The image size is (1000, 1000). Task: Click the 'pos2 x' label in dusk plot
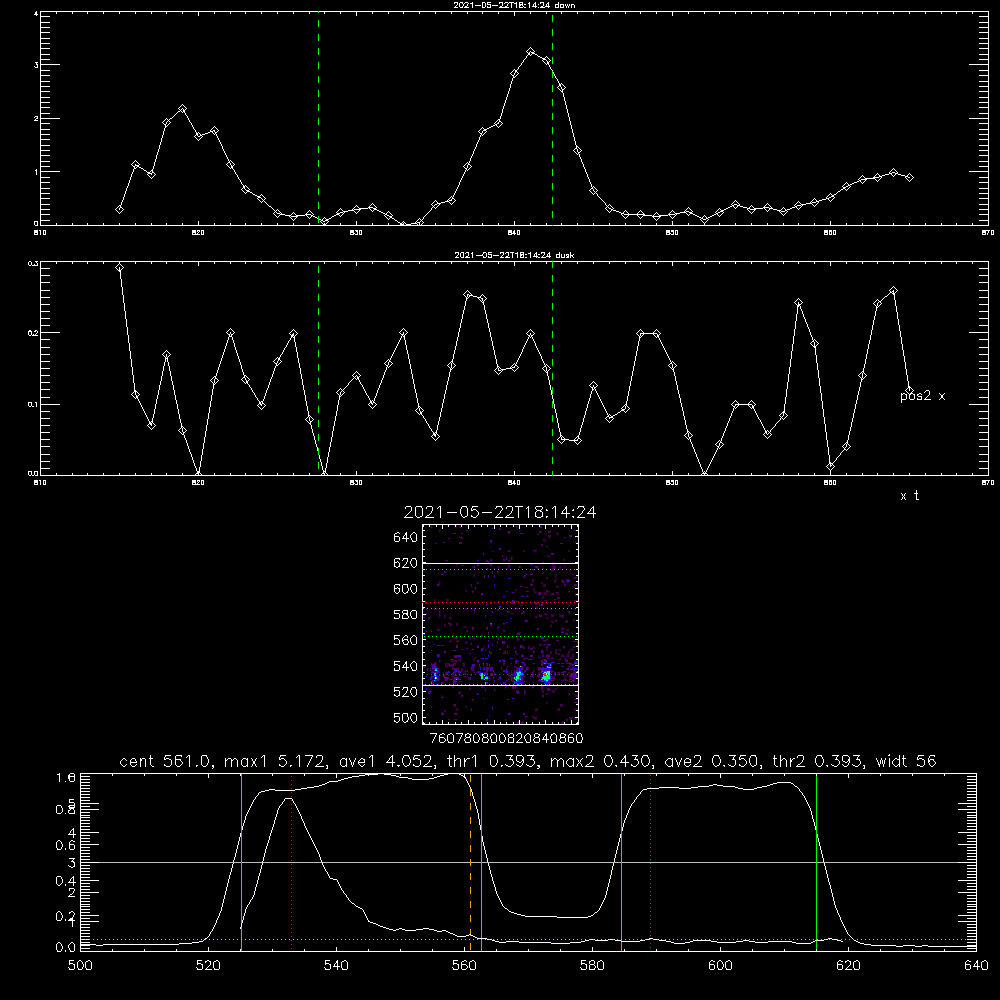pos(922,396)
